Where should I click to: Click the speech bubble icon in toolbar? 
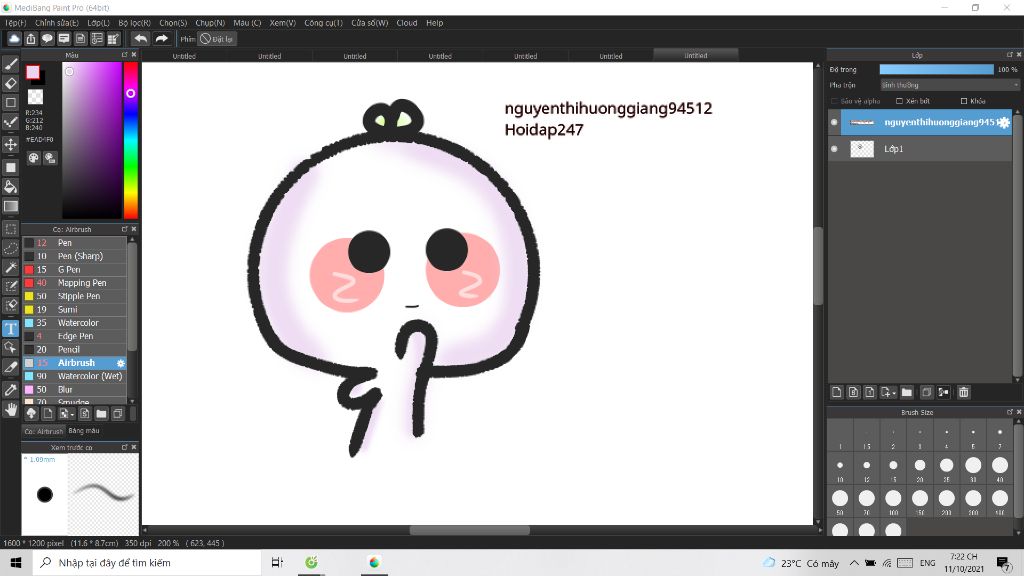[47, 39]
